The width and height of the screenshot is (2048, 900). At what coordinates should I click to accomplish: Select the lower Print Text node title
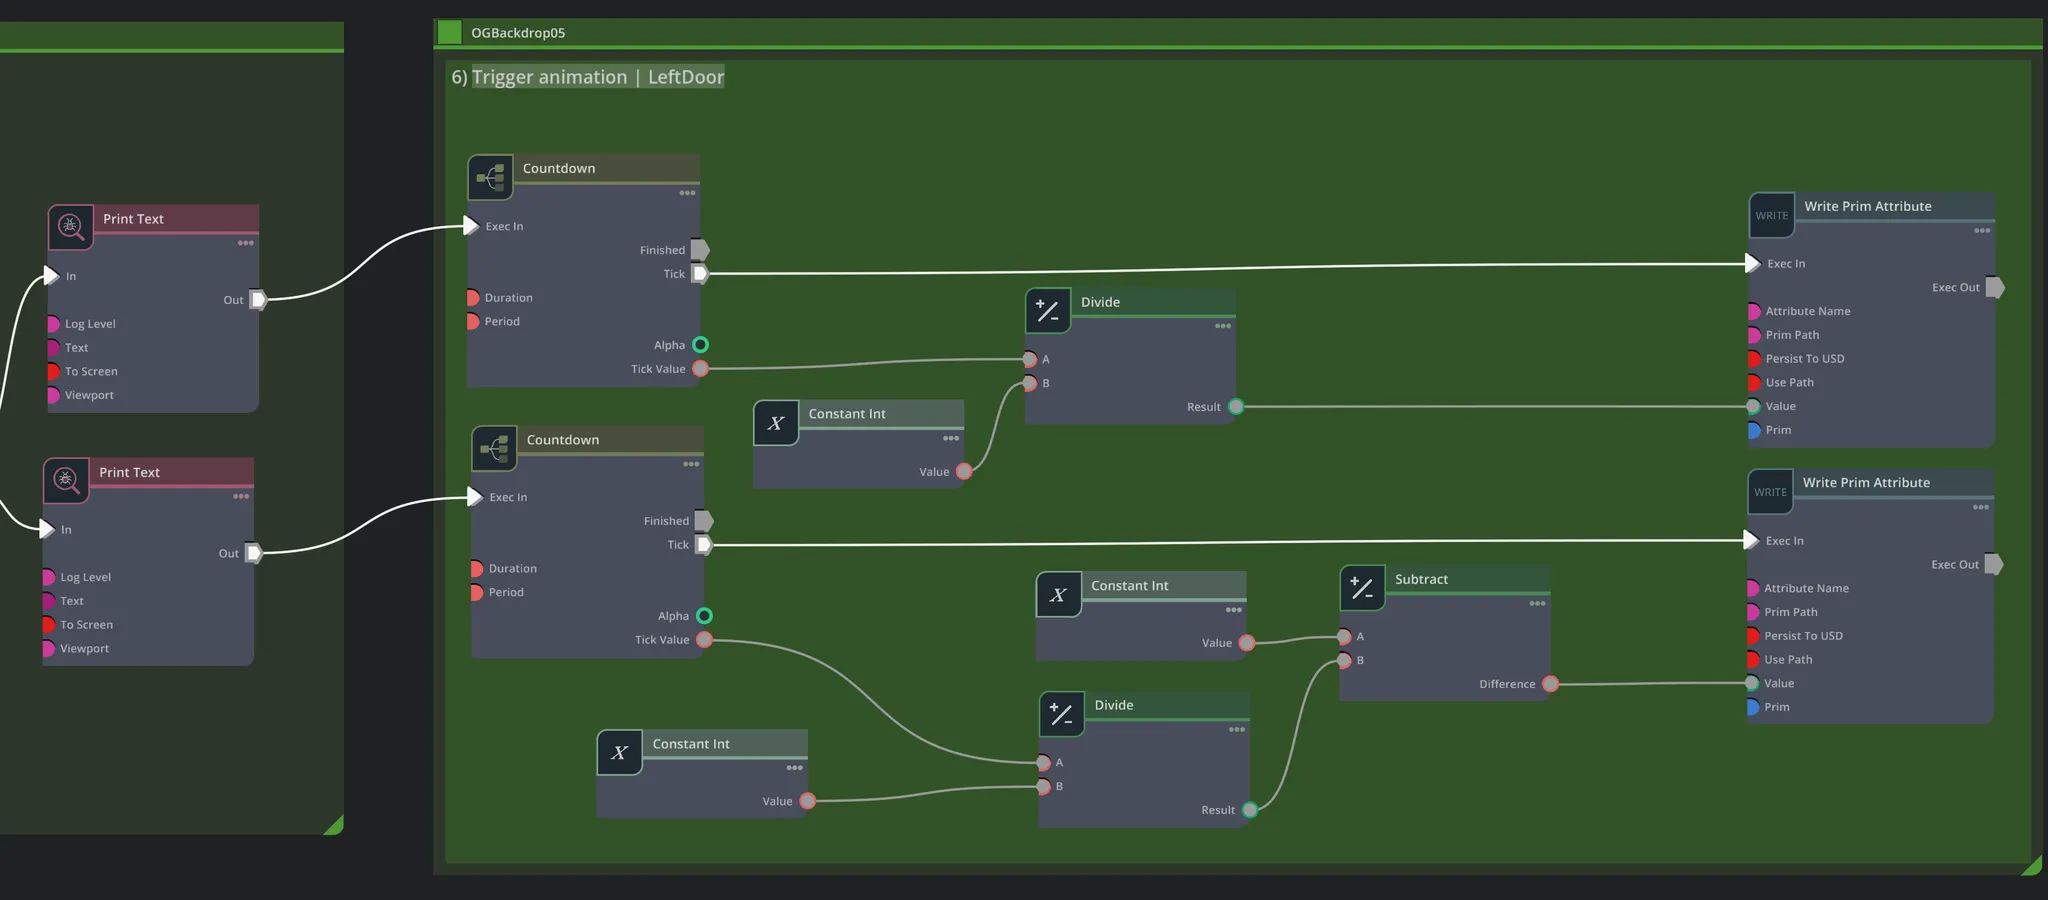point(129,472)
